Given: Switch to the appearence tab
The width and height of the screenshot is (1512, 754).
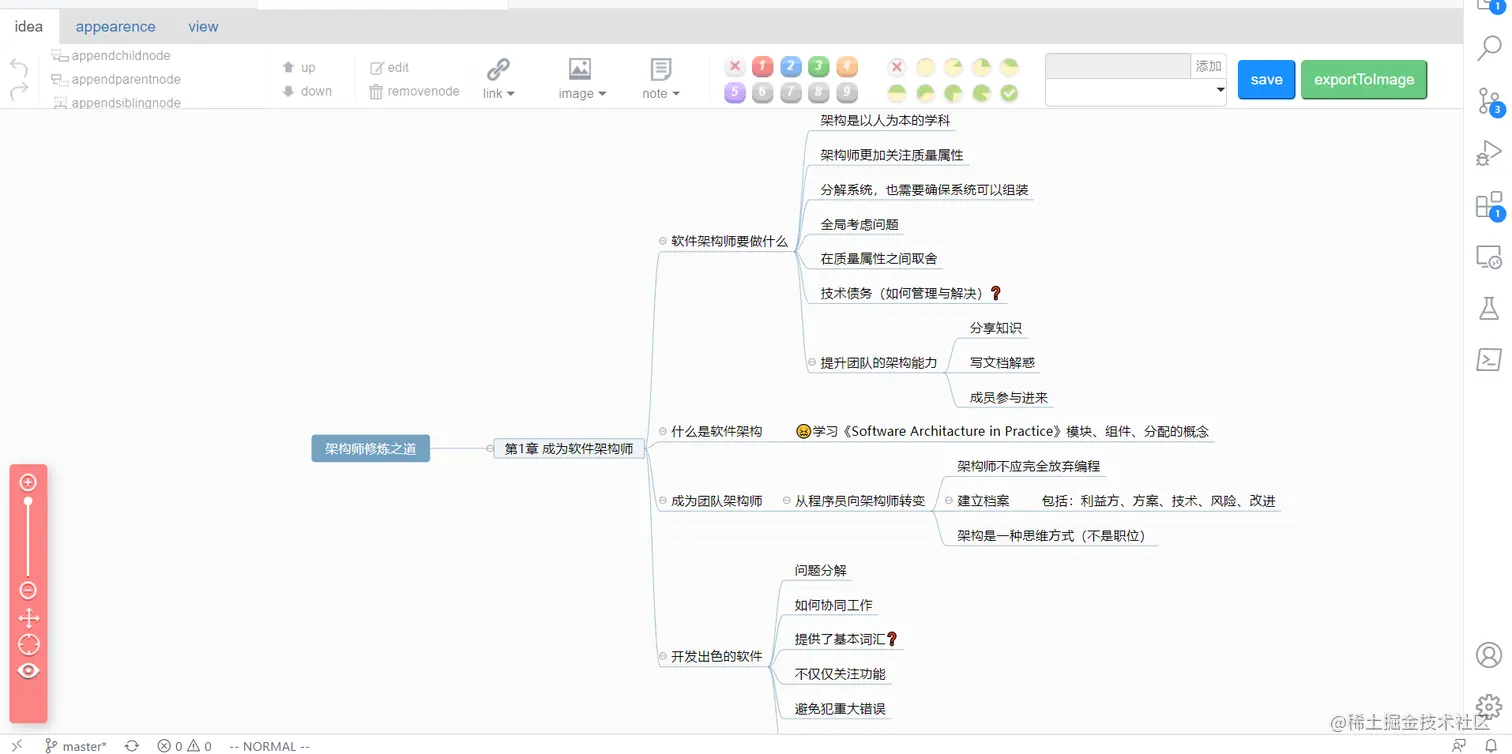Looking at the screenshot, I should 116,27.
